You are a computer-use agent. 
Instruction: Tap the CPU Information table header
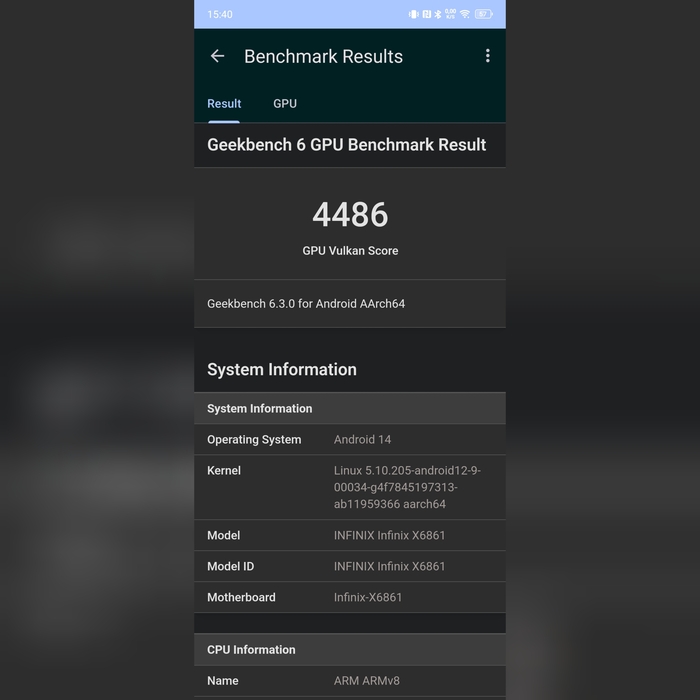[350, 650]
